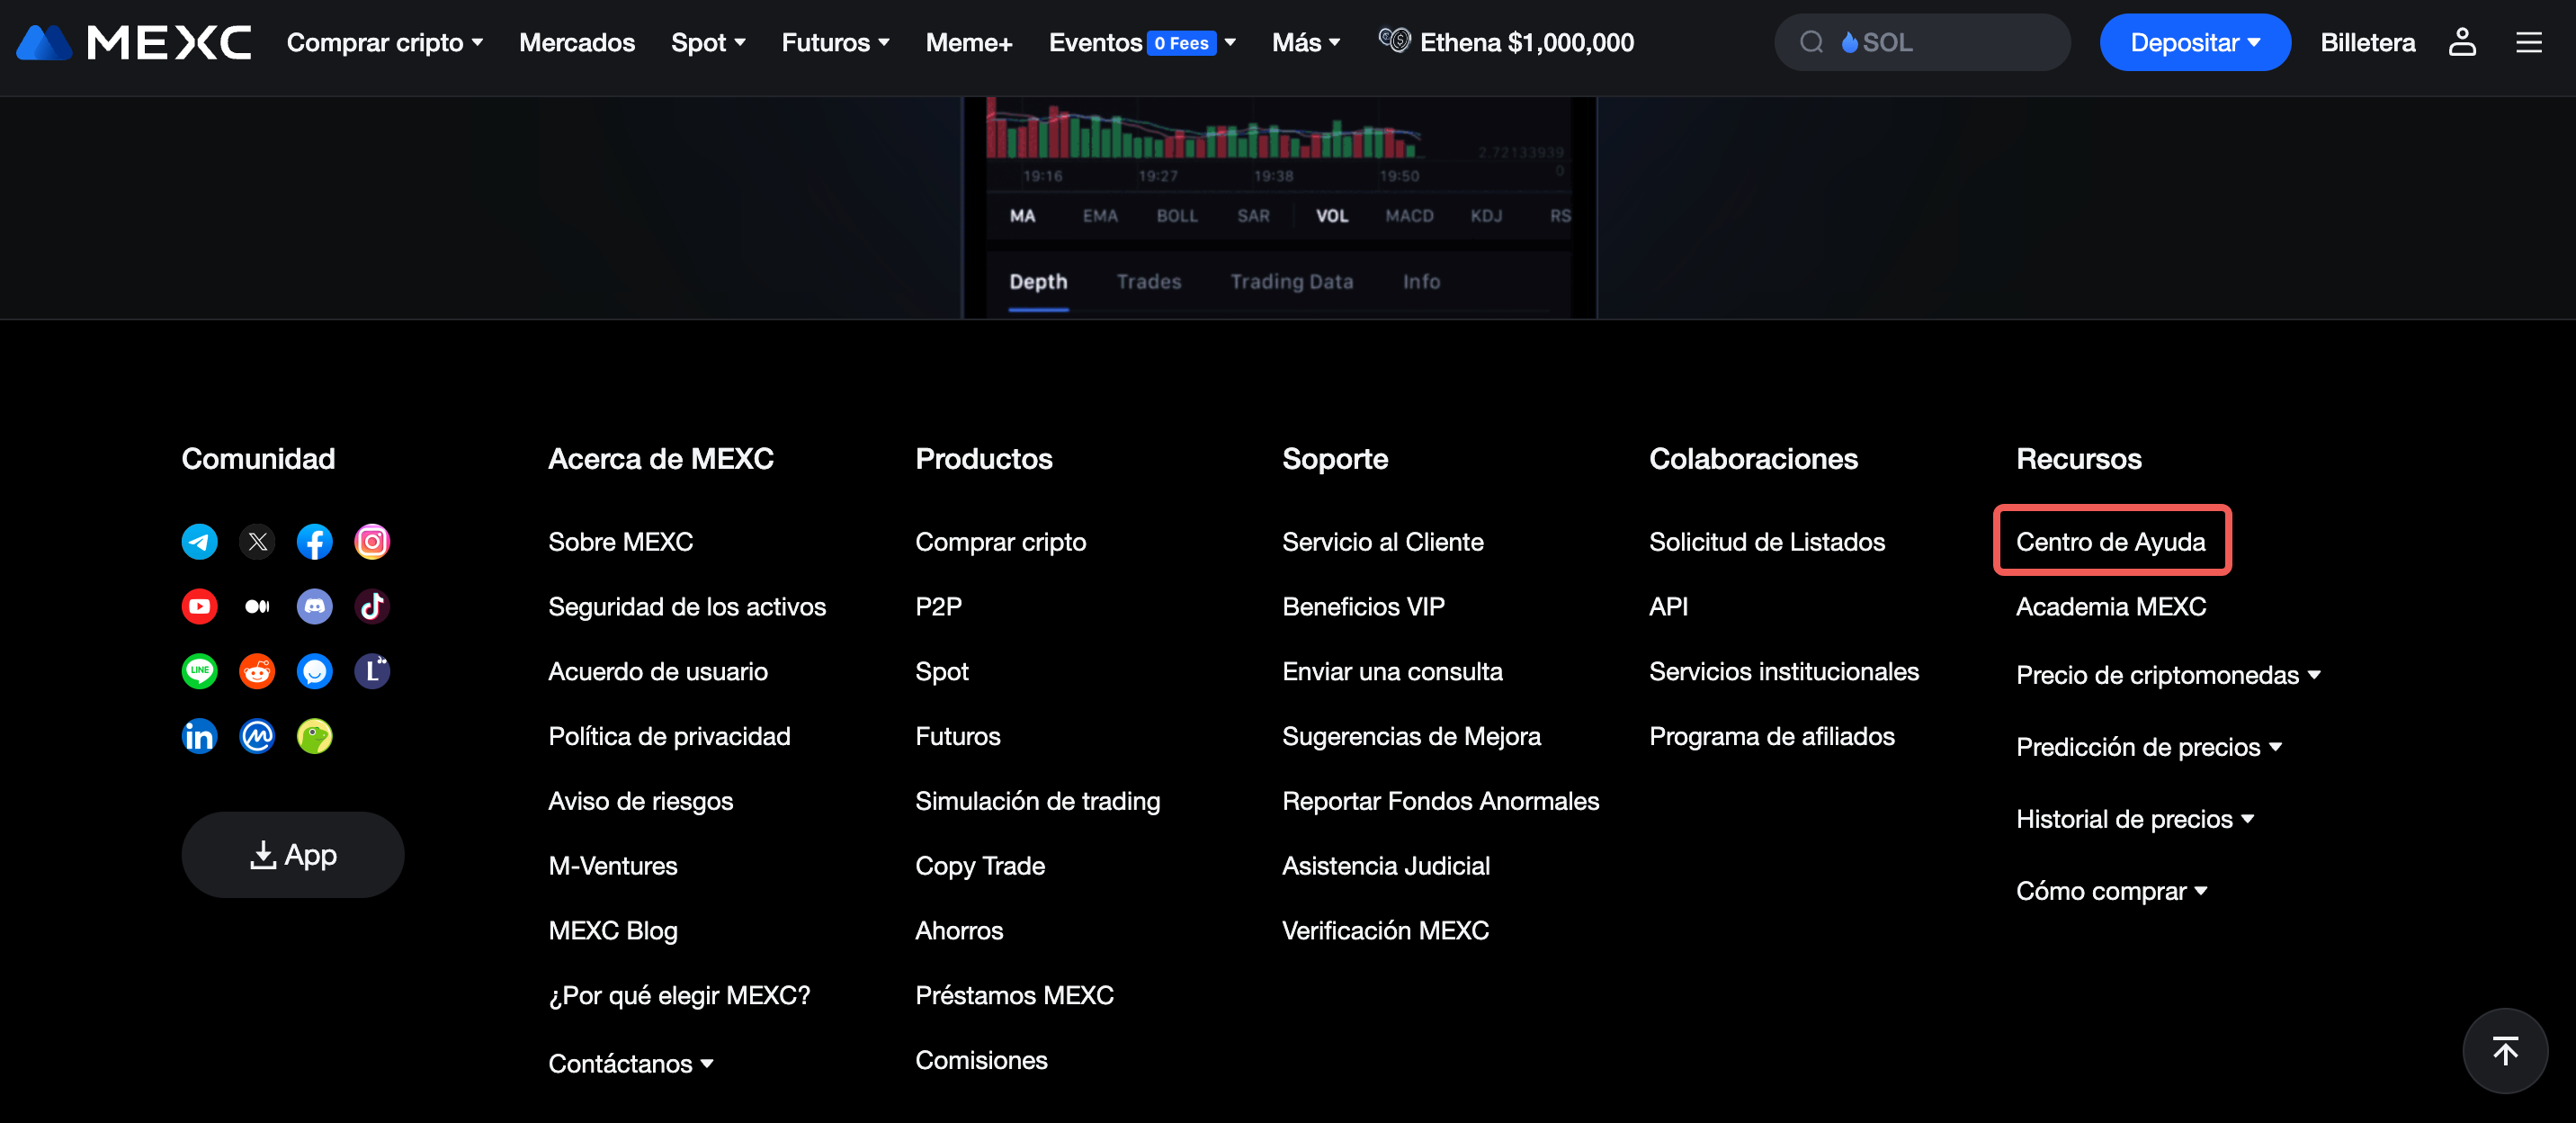Open the hamburger menu icon
This screenshot has height=1123, width=2576.
click(x=2529, y=42)
